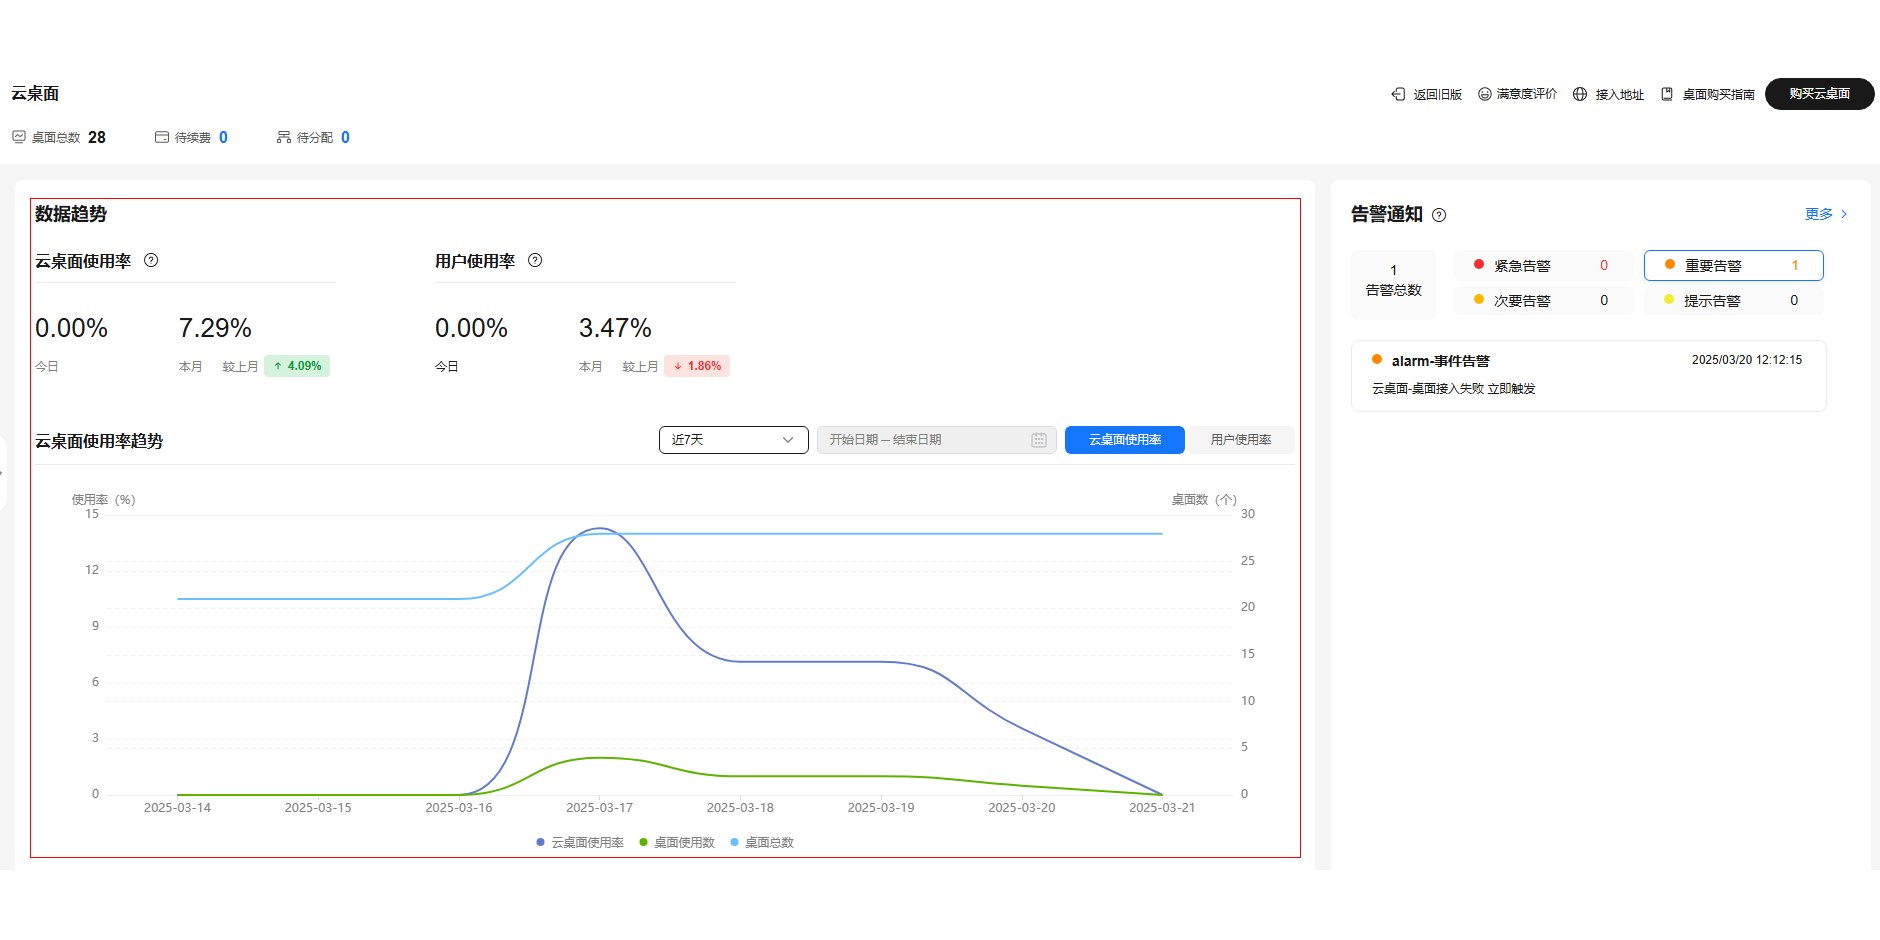Click help icon next to 用户使用率
Viewport: 1880px width, 940px height.
pyautogui.click(x=535, y=261)
